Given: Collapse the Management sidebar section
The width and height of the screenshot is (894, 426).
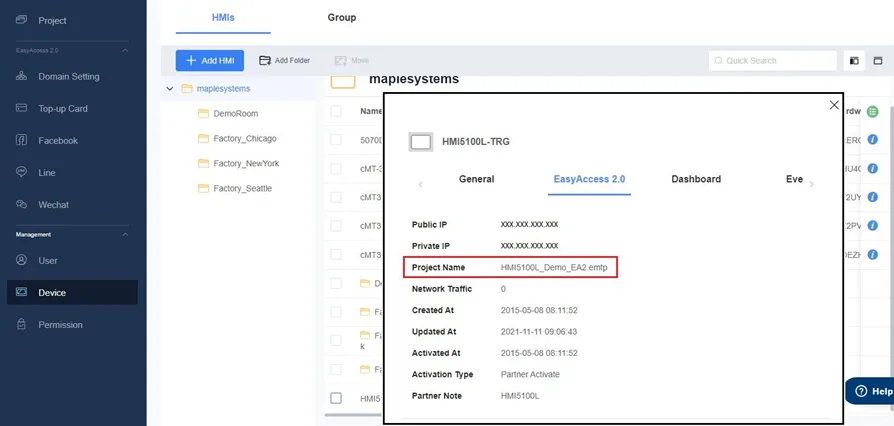Looking at the screenshot, I should click(125, 234).
